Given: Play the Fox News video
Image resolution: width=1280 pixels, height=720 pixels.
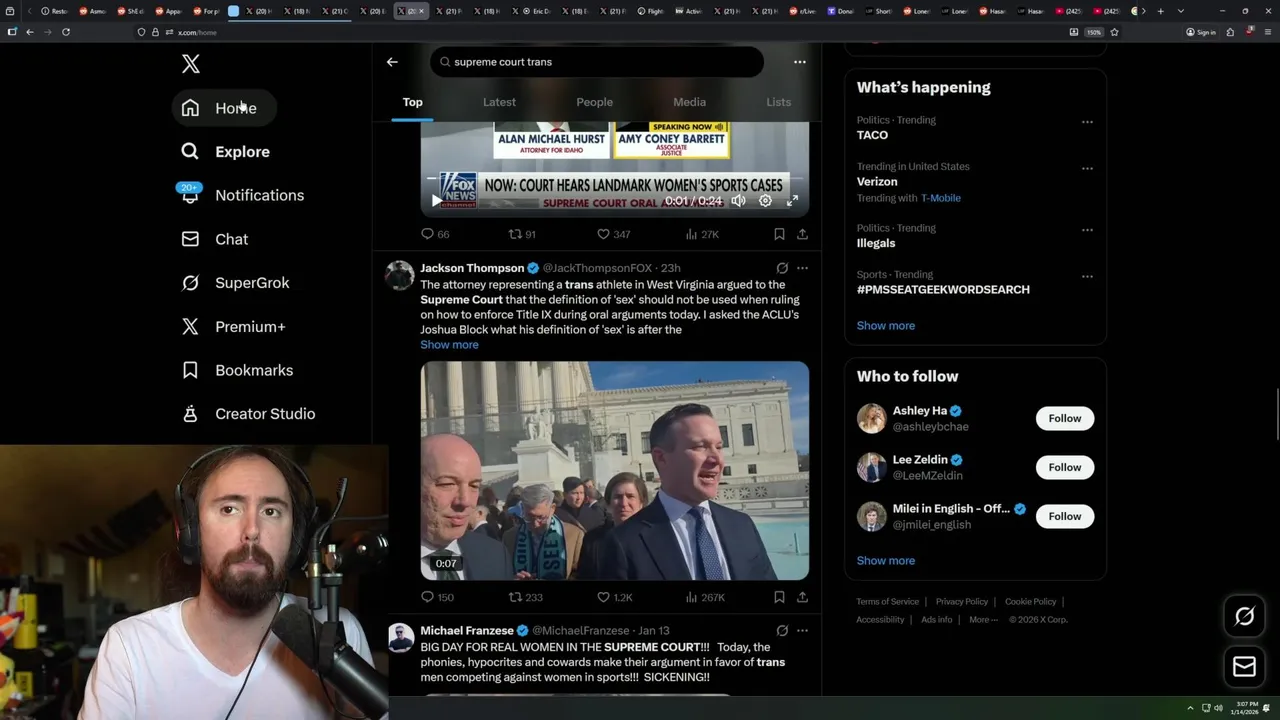Looking at the screenshot, I should pos(437,201).
